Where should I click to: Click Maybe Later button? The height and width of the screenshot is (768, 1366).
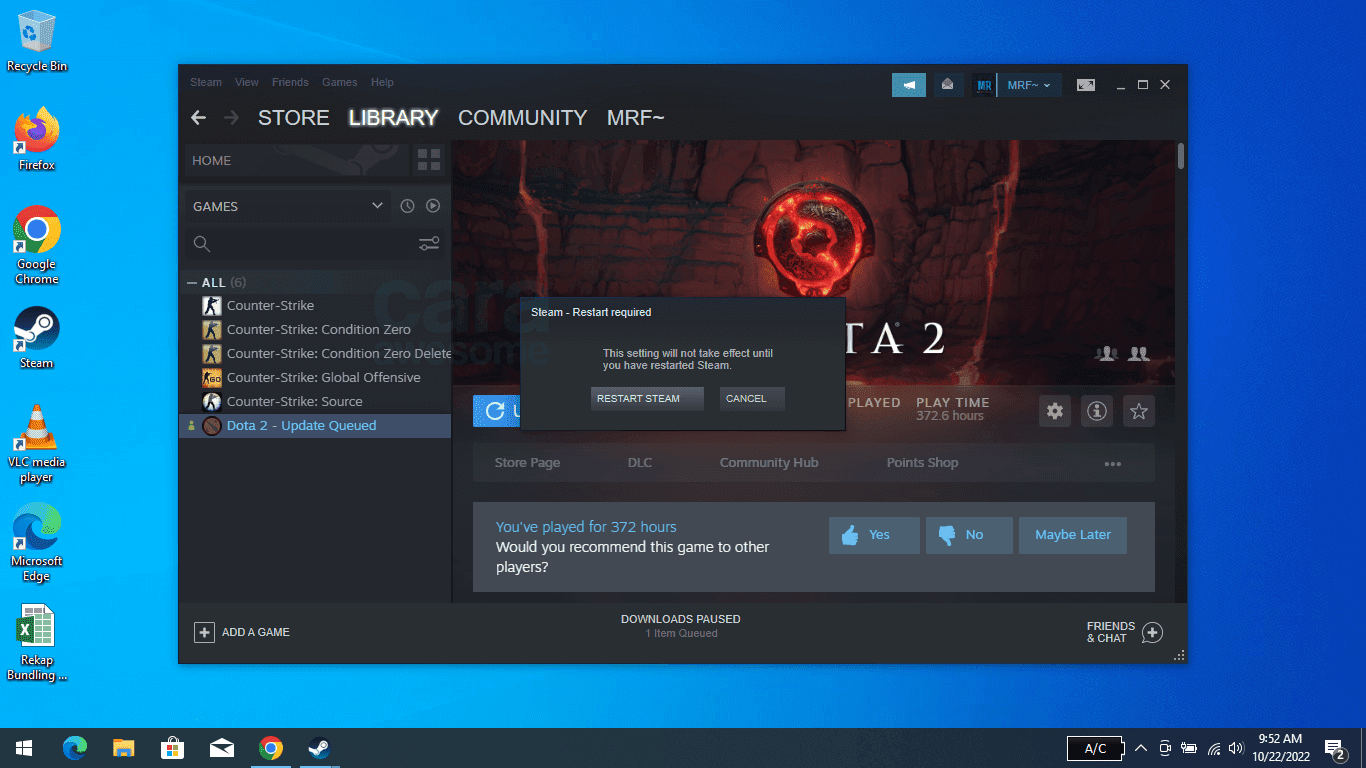point(1073,535)
